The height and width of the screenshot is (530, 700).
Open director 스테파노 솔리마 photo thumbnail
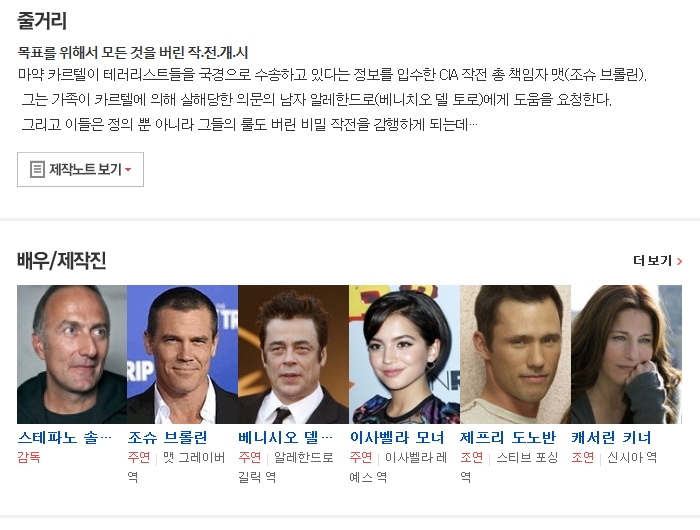[72, 355]
